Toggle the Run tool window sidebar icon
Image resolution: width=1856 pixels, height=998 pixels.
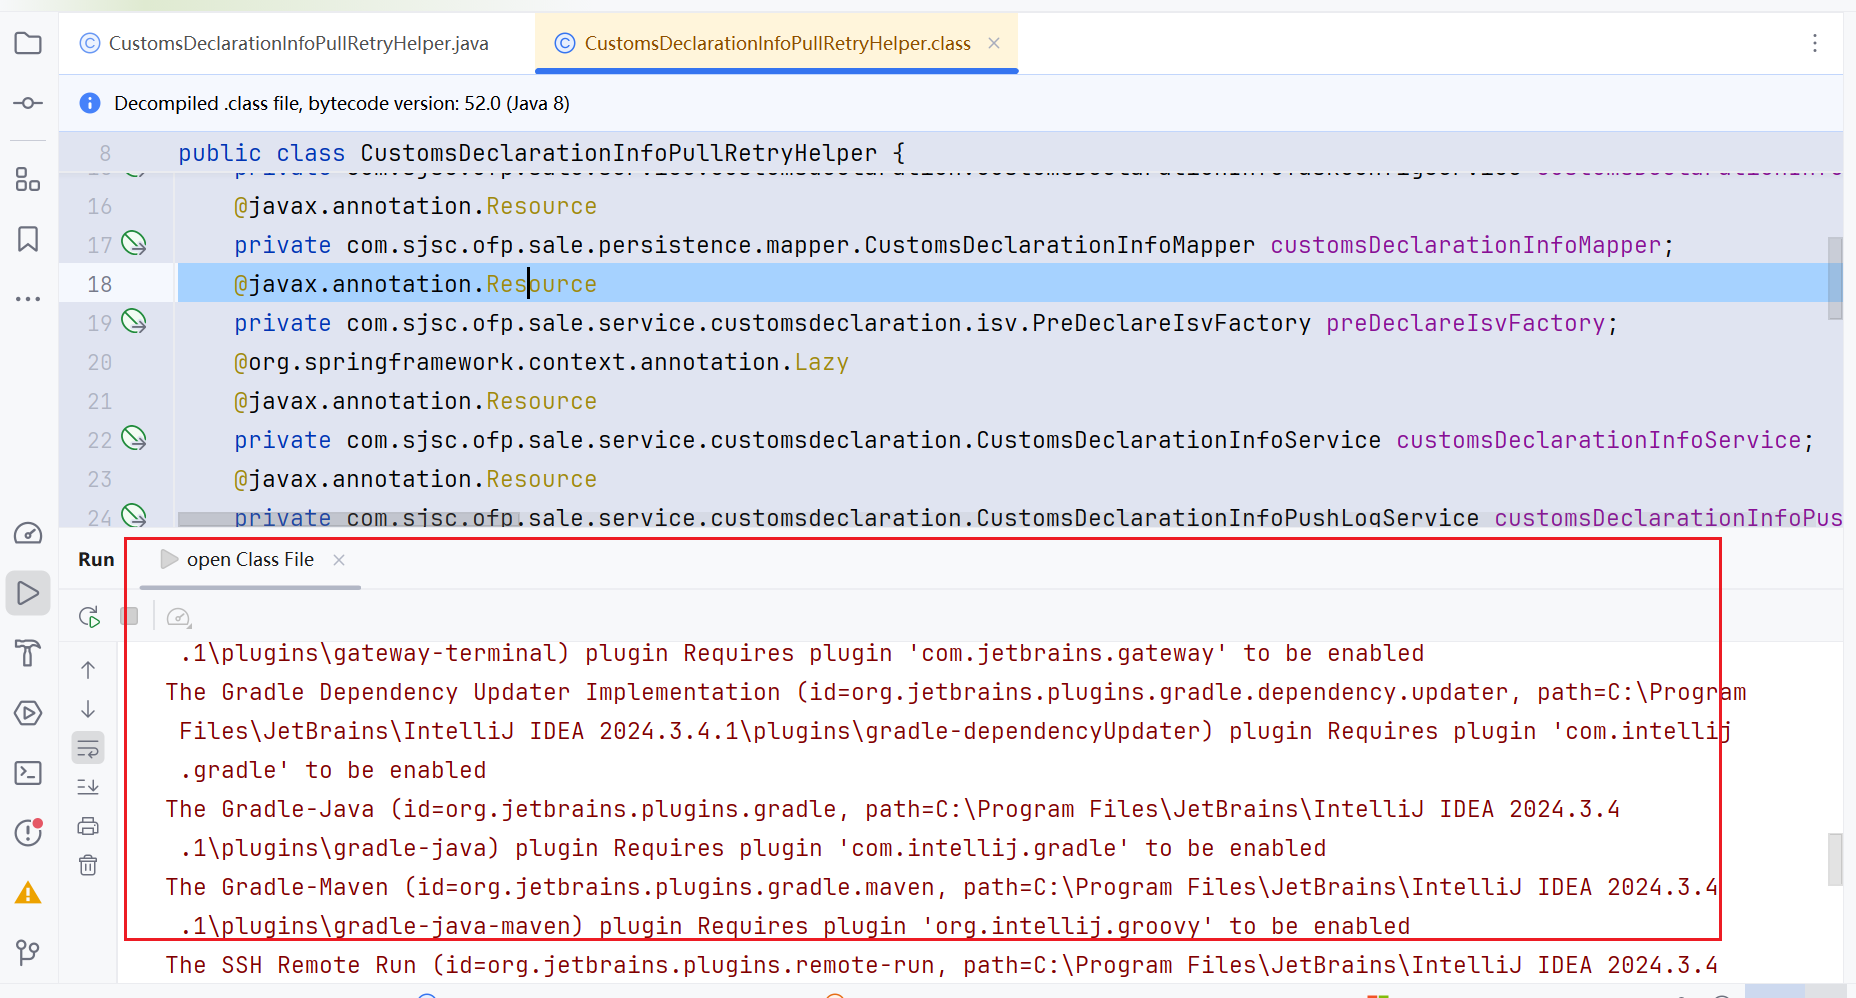pyautogui.click(x=28, y=593)
